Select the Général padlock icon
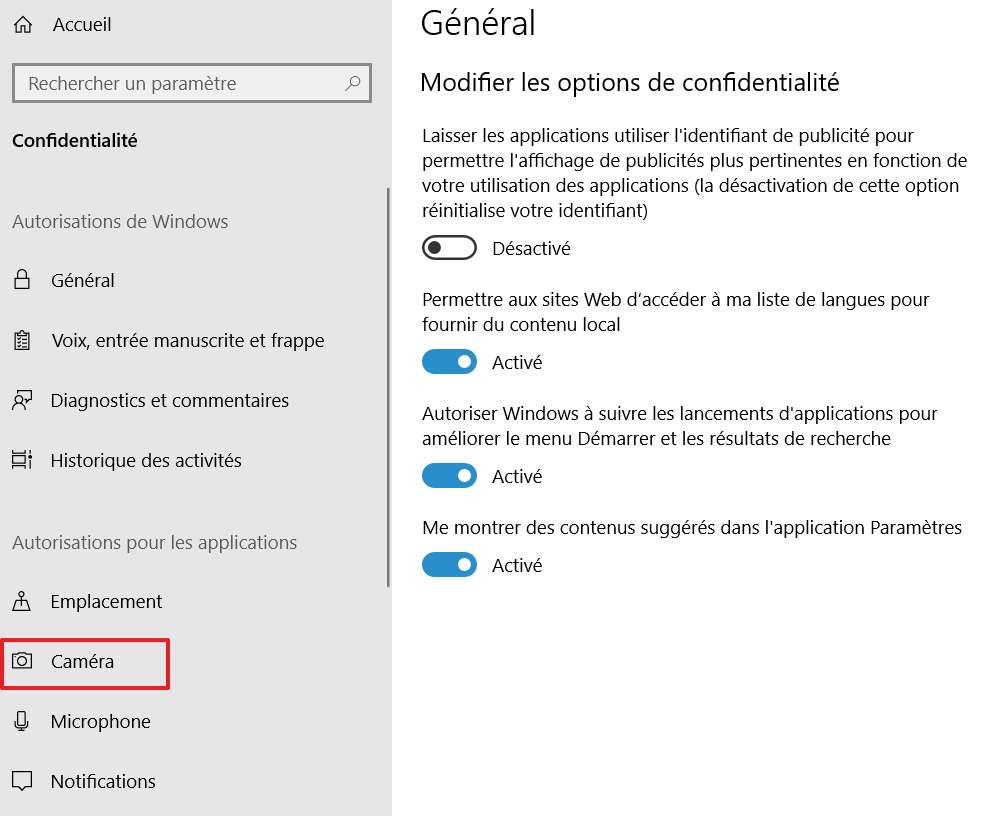This screenshot has width=993, height=816. coord(23,281)
